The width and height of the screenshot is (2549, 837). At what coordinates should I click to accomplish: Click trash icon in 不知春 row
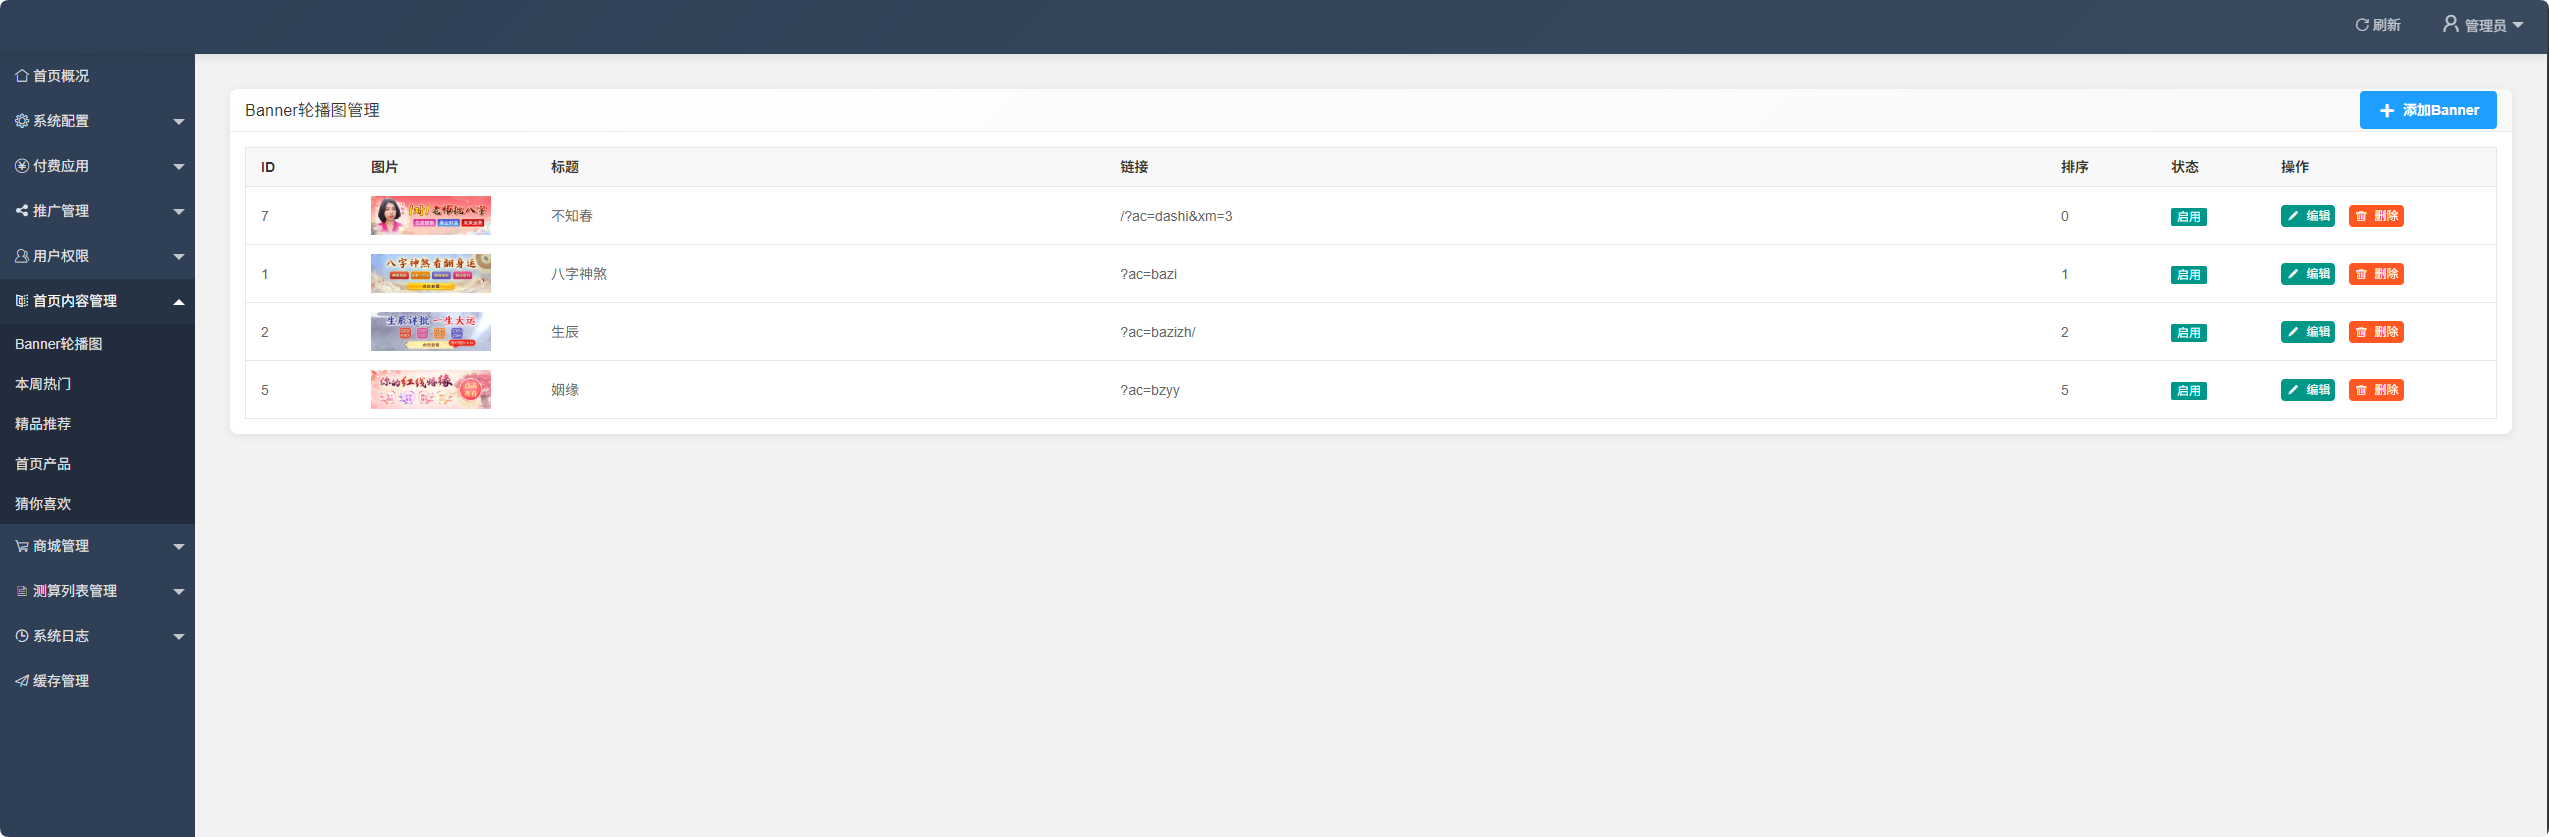tap(2361, 216)
